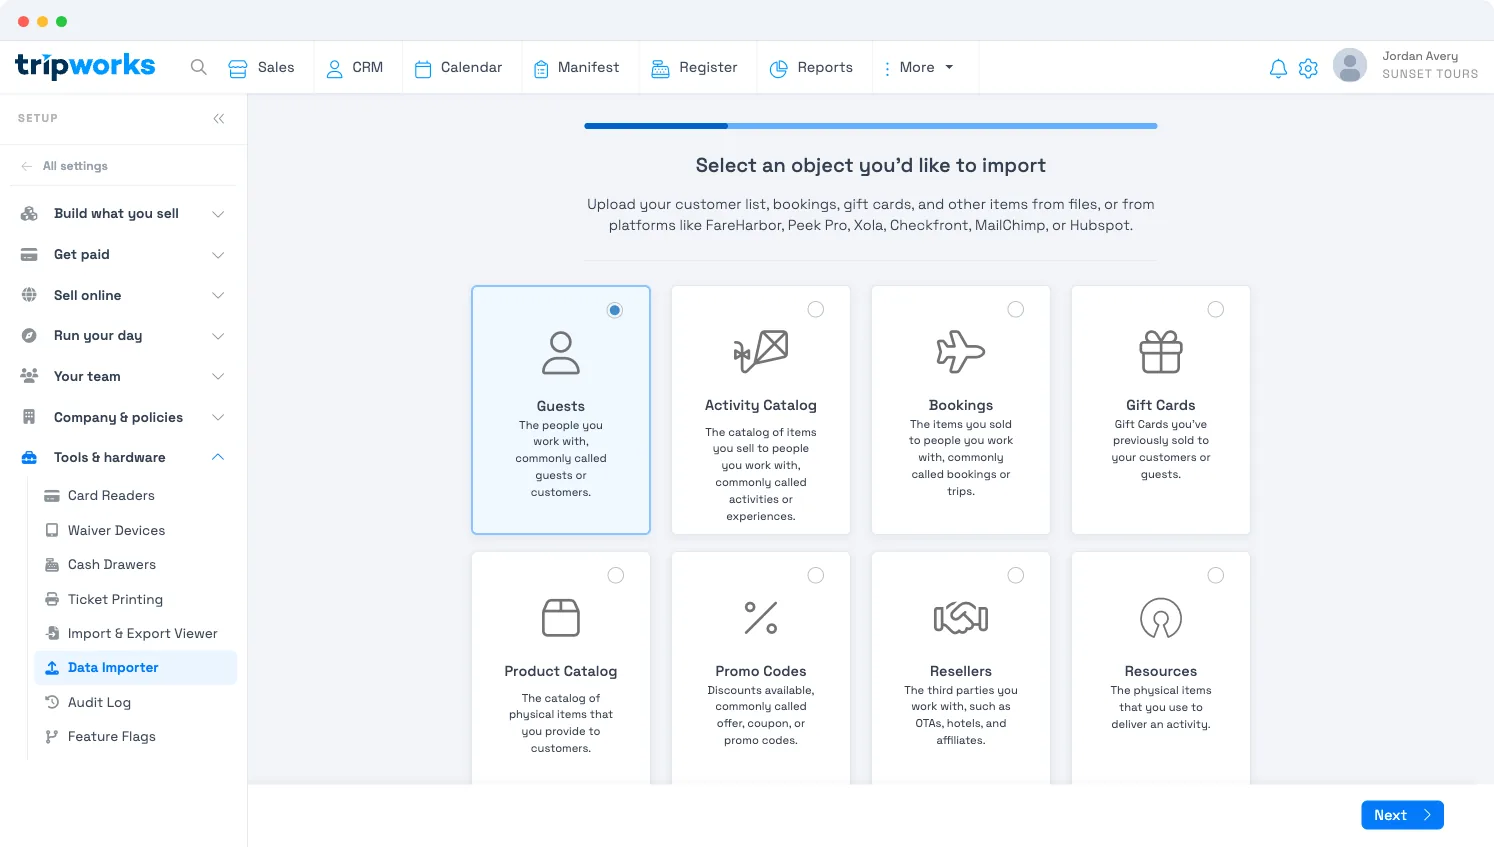Select the Bookings radio button
This screenshot has height=847, width=1494.
(x=1016, y=310)
